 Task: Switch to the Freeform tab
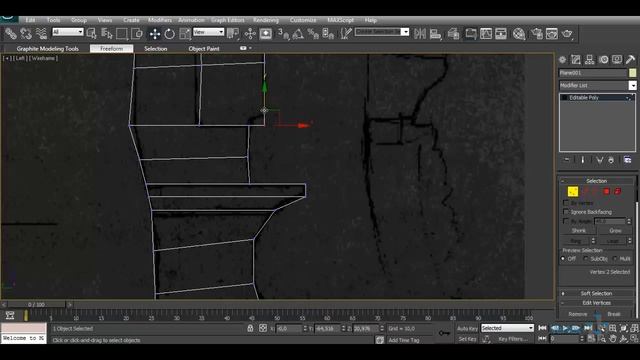(x=111, y=49)
